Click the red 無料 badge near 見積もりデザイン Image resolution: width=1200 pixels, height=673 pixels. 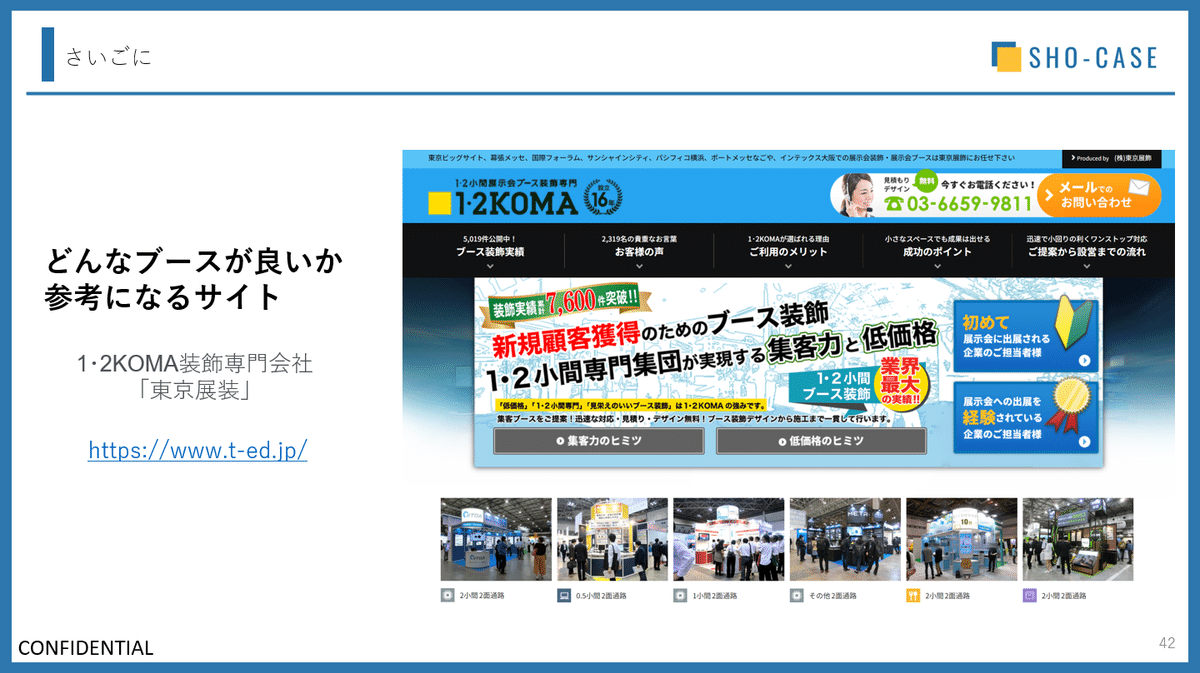(926, 182)
